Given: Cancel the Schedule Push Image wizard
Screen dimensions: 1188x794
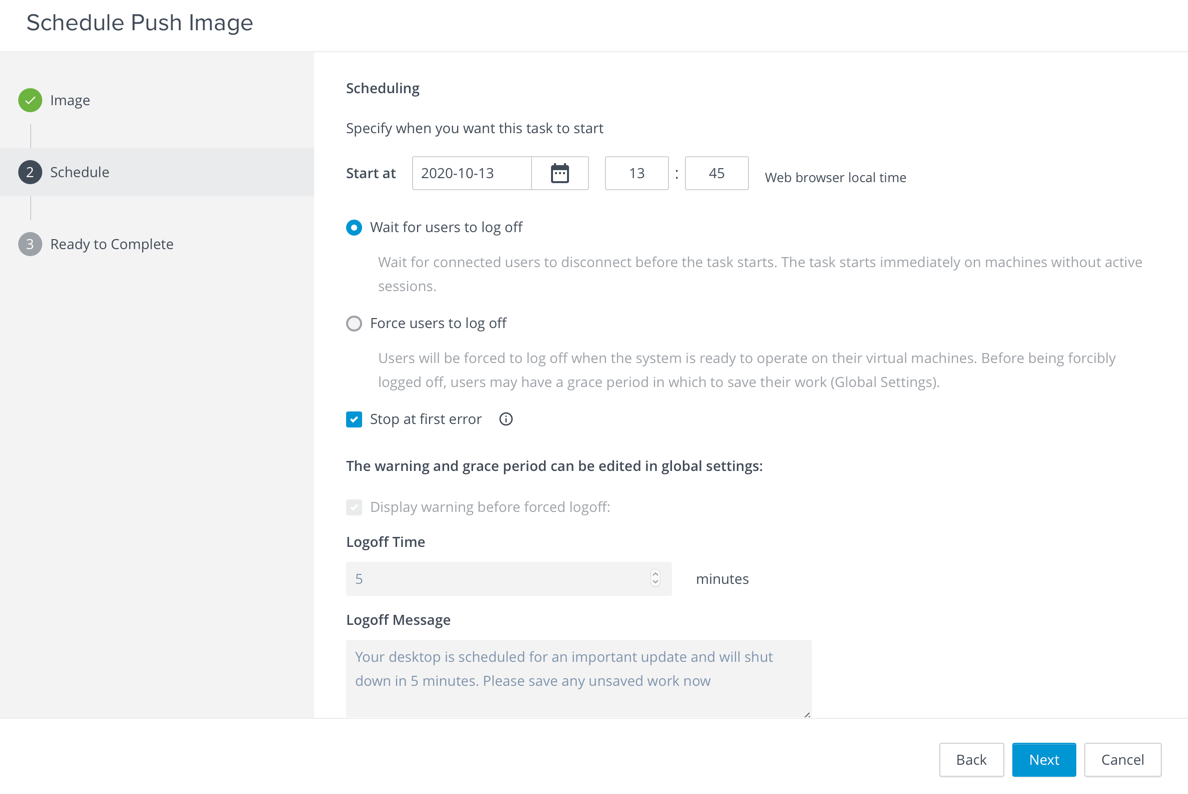Looking at the screenshot, I should click(1122, 760).
